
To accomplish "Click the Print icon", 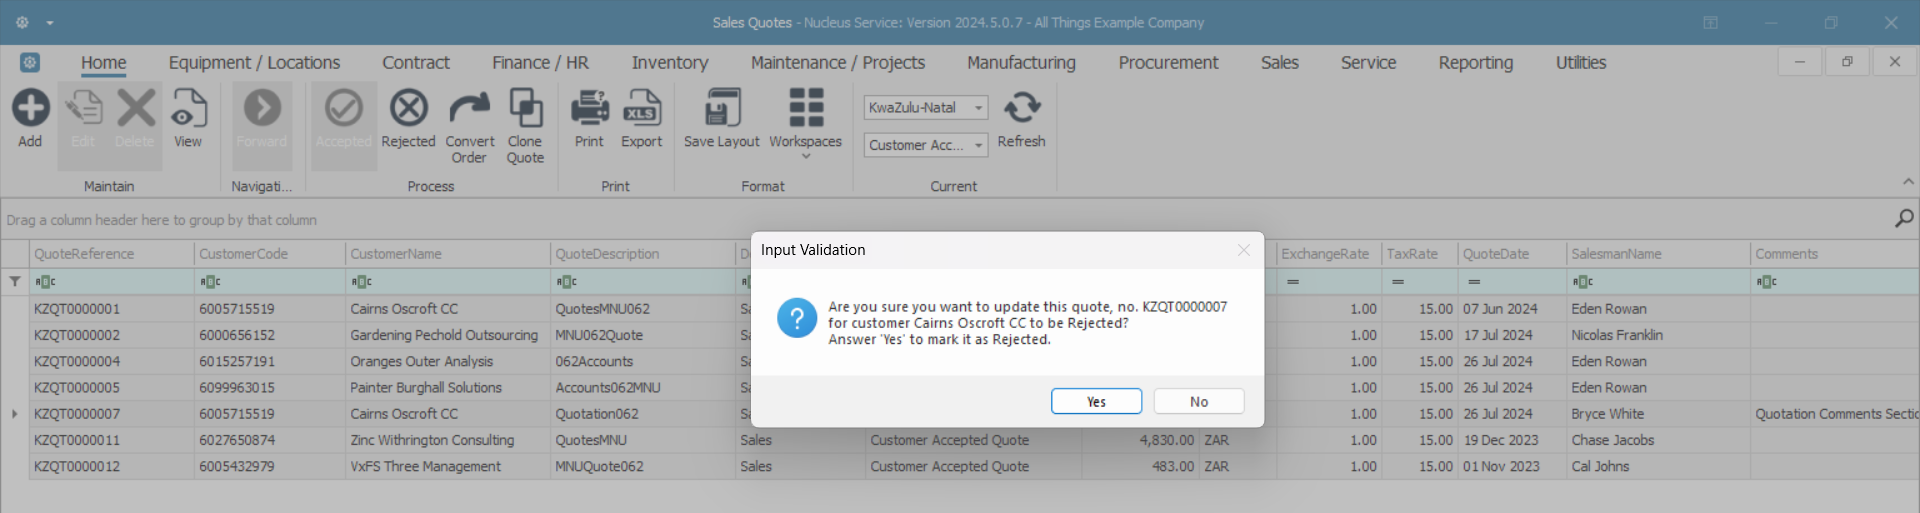I will (x=589, y=110).
